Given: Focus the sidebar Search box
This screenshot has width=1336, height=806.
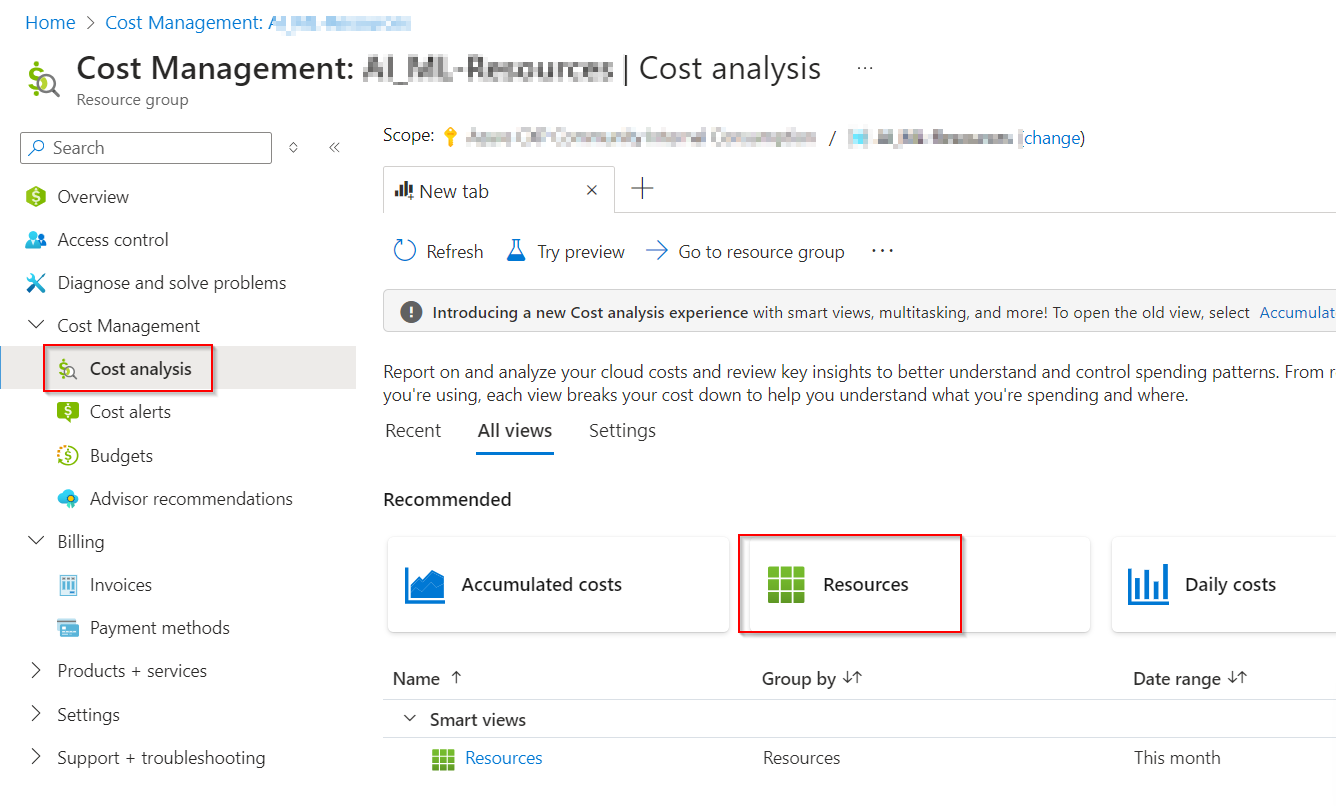Looking at the screenshot, I should tap(146, 148).
